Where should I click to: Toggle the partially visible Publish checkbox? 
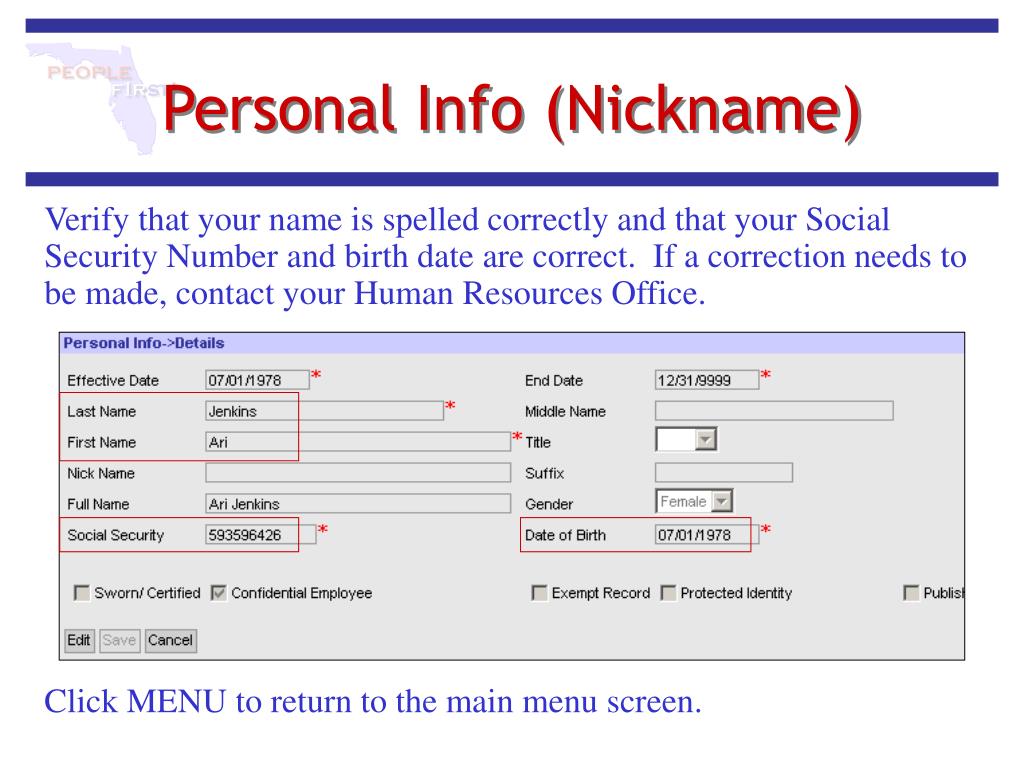911,593
